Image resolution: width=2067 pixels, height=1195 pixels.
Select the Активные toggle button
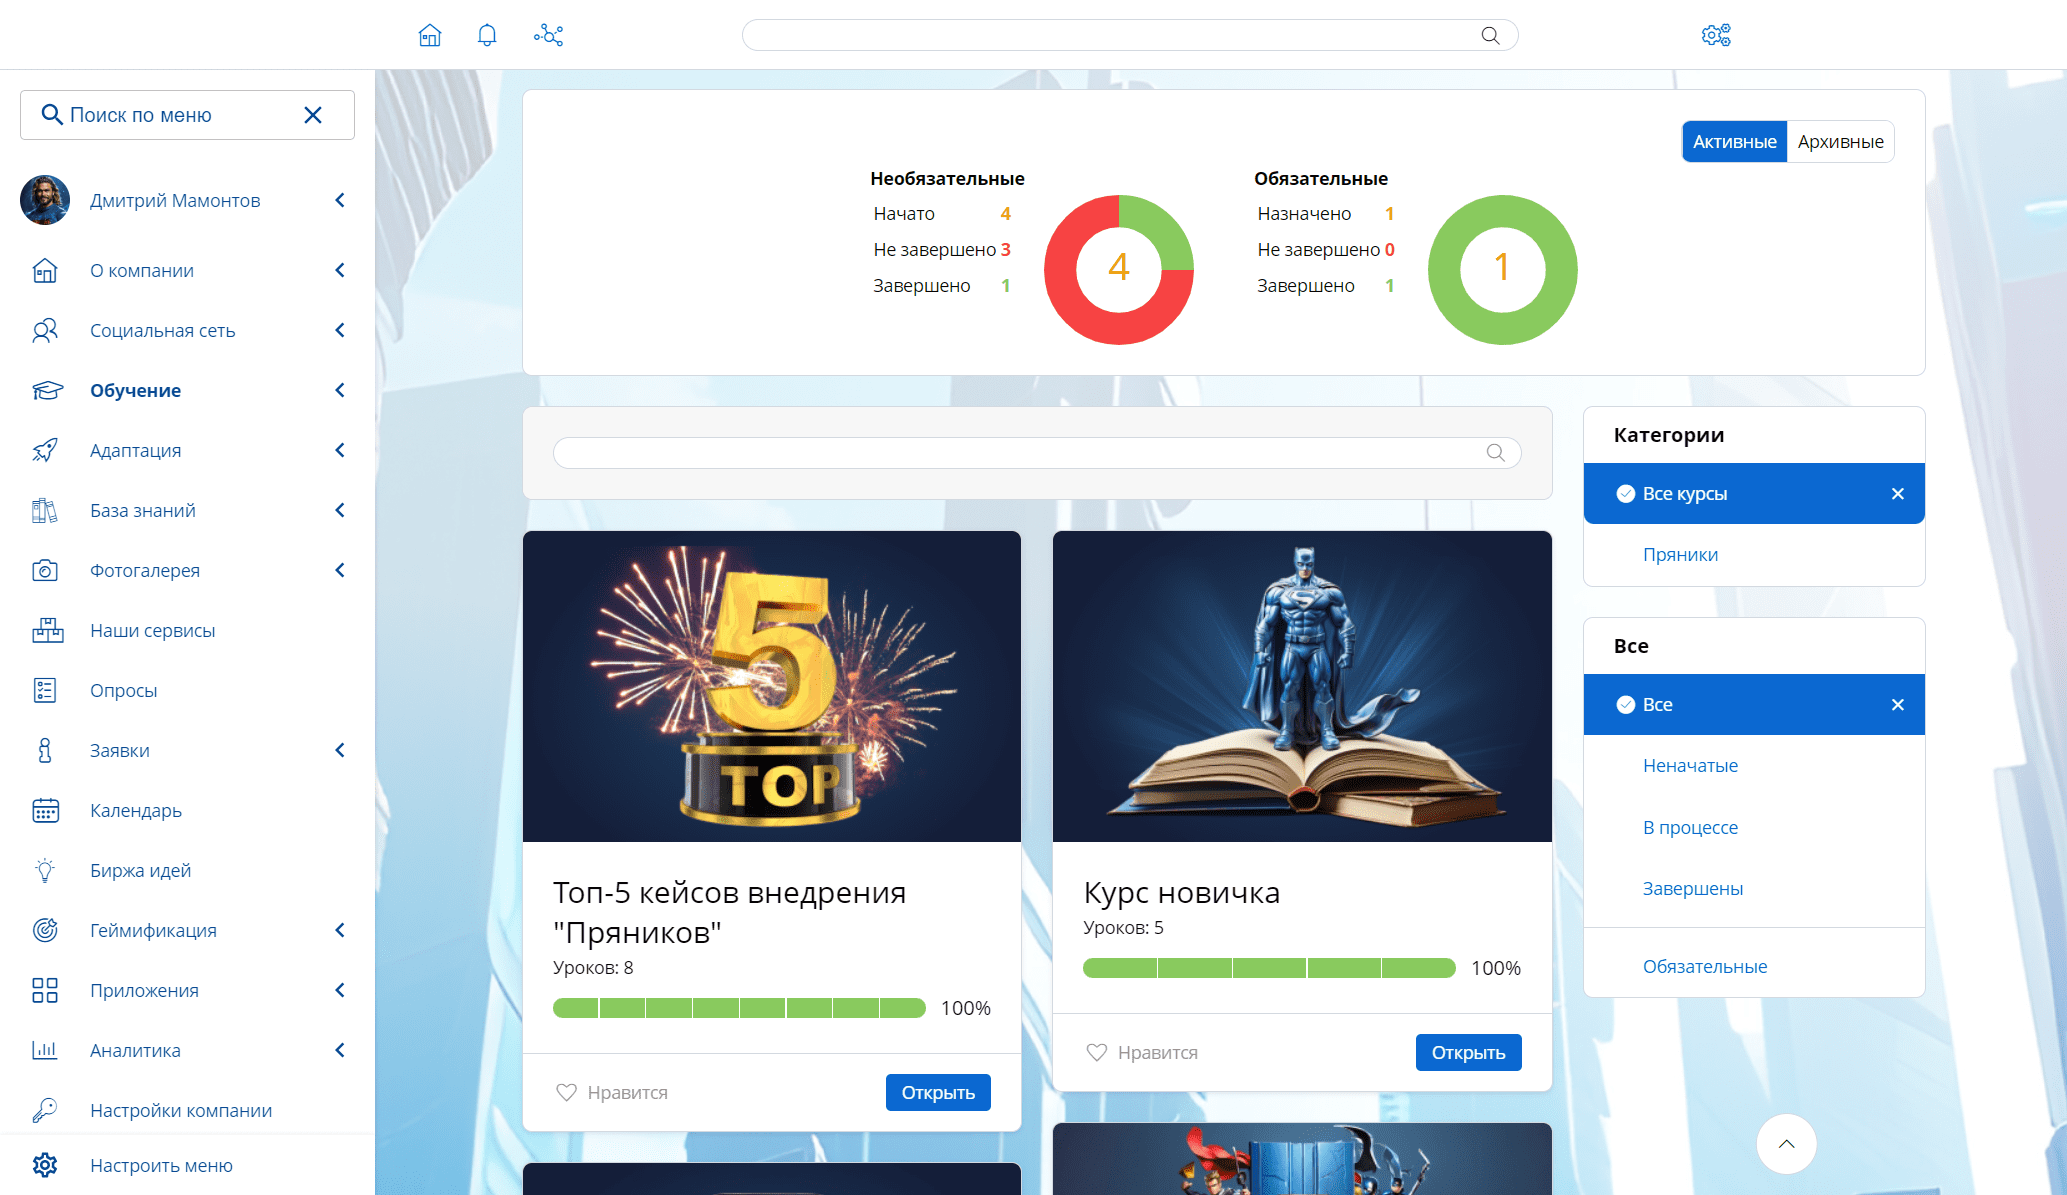pos(1734,142)
